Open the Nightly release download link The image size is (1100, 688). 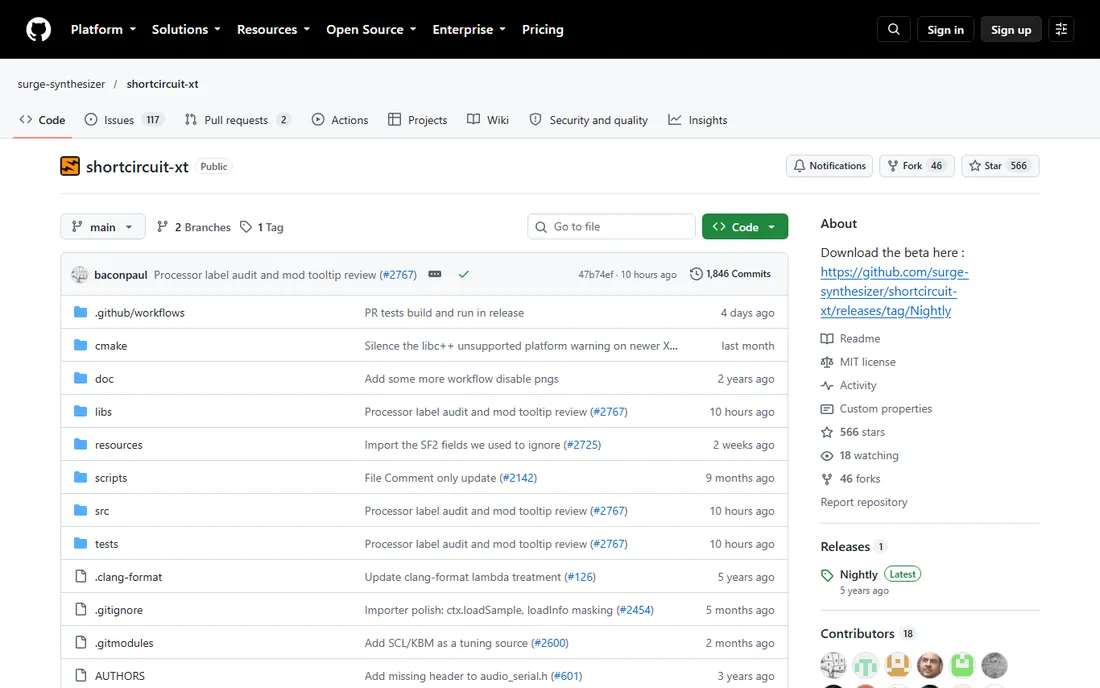[894, 291]
